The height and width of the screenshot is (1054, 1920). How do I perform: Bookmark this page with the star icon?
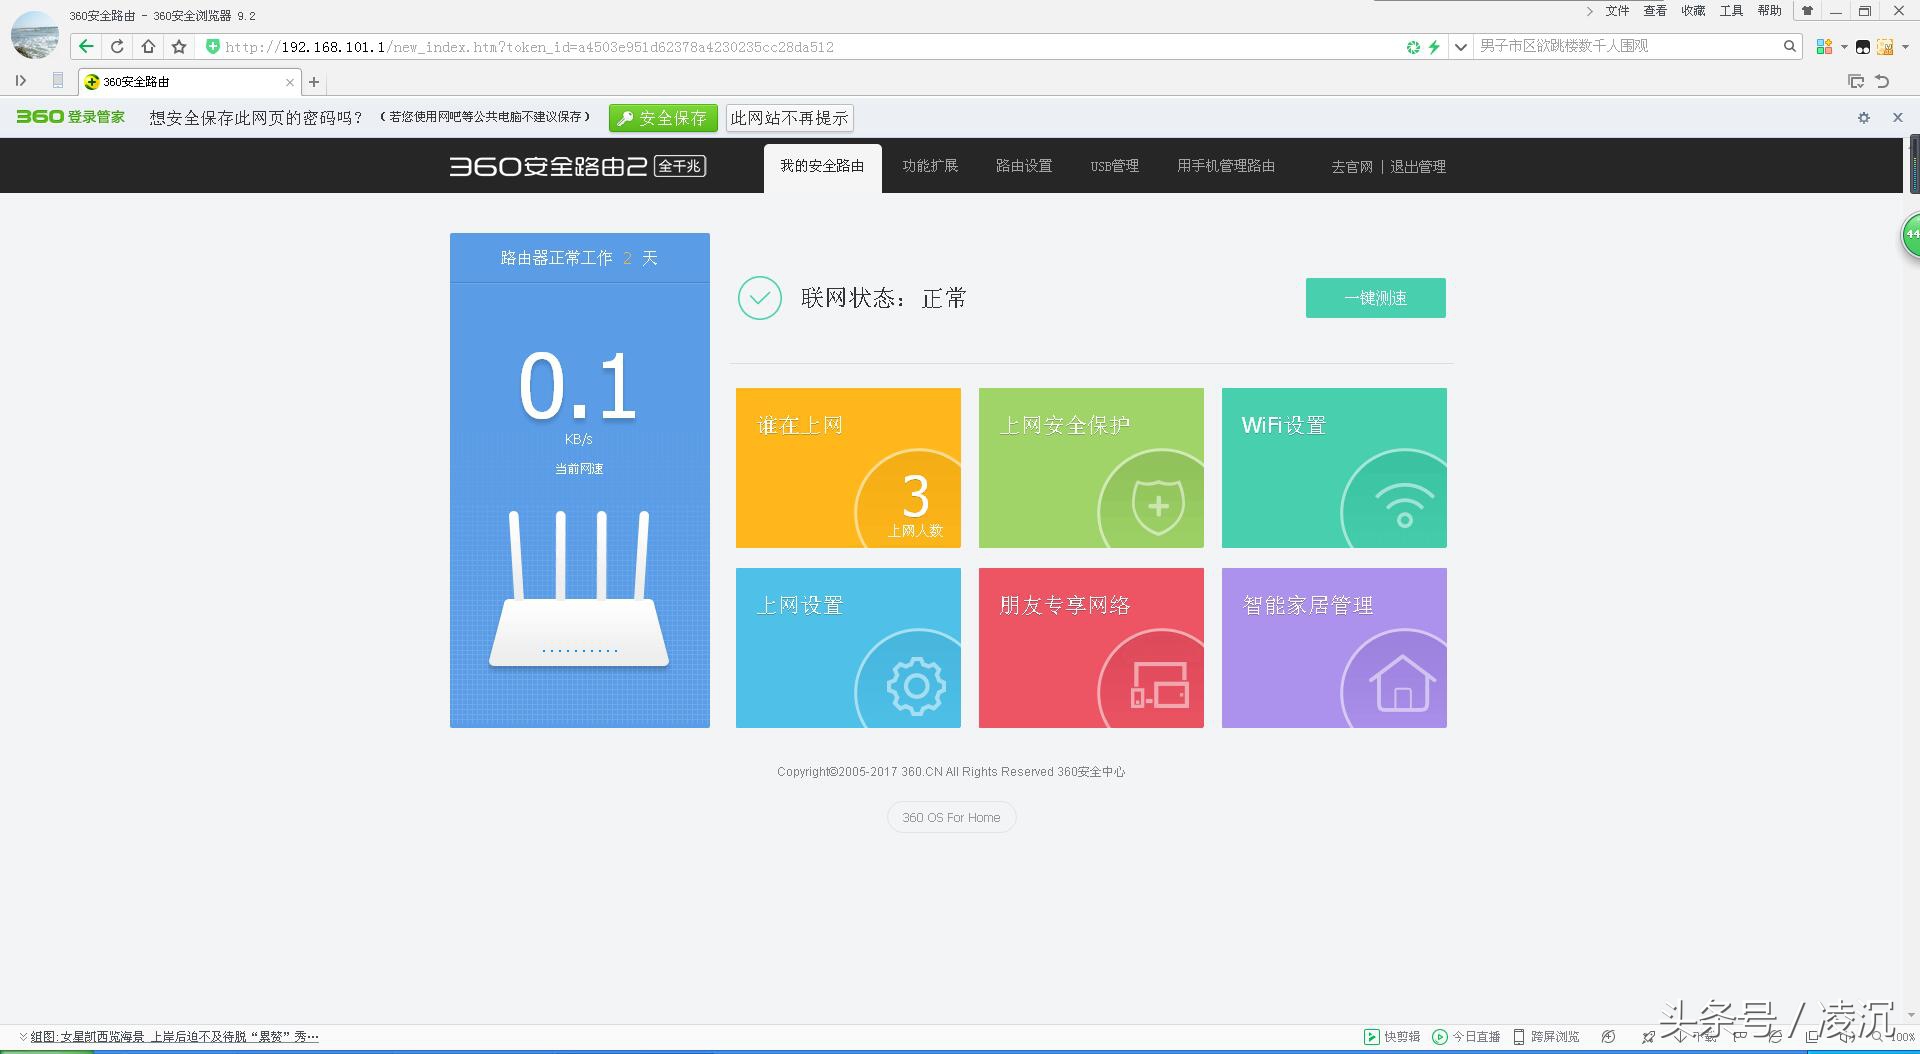(x=179, y=46)
